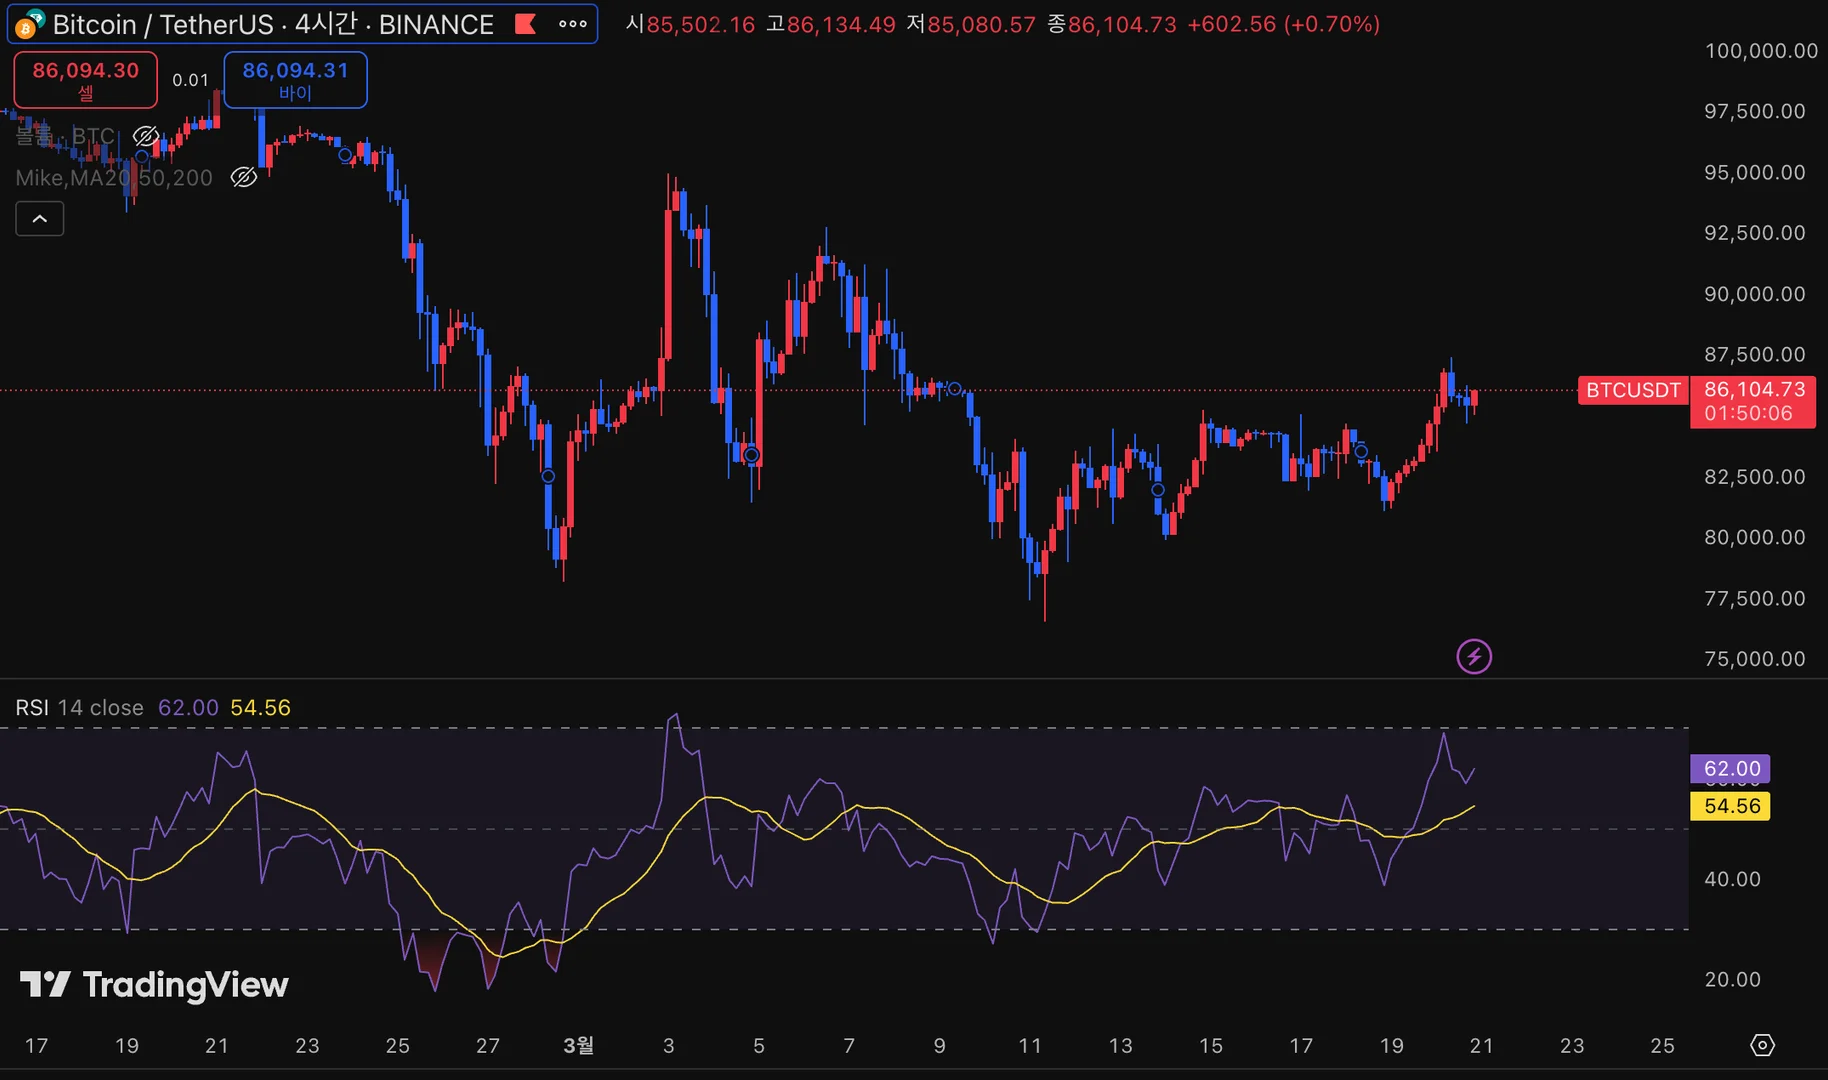Click the purple RSI value label 62.00 on axis
This screenshot has height=1080, width=1828.
(x=1731, y=769)
